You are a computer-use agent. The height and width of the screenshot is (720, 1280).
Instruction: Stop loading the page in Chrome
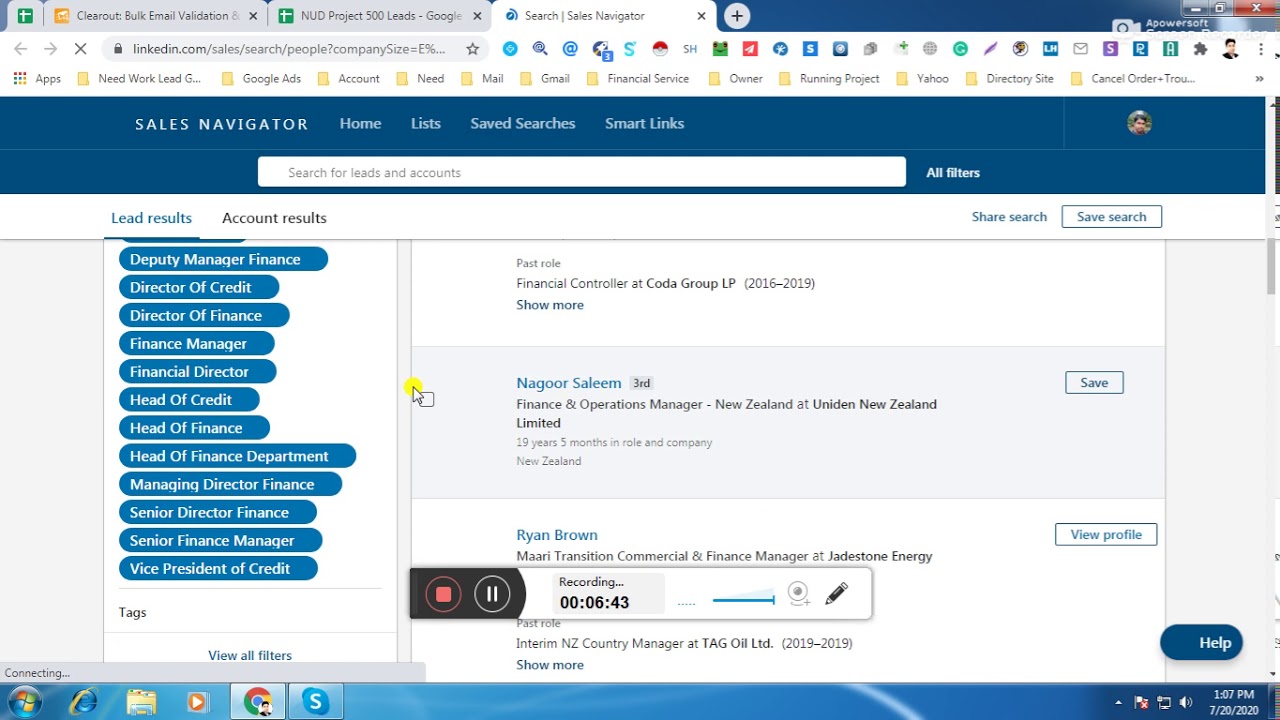pyautogui.click(x=81, y=49)
